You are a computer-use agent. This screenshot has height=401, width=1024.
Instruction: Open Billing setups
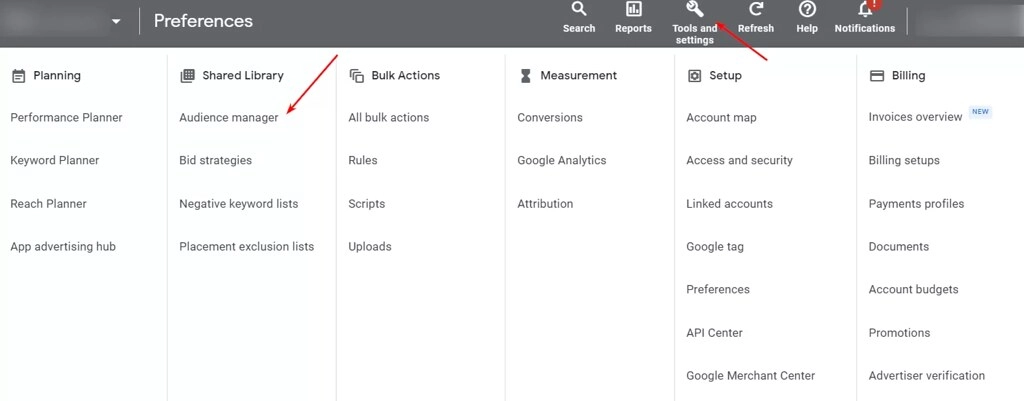(x=904, y=160)
